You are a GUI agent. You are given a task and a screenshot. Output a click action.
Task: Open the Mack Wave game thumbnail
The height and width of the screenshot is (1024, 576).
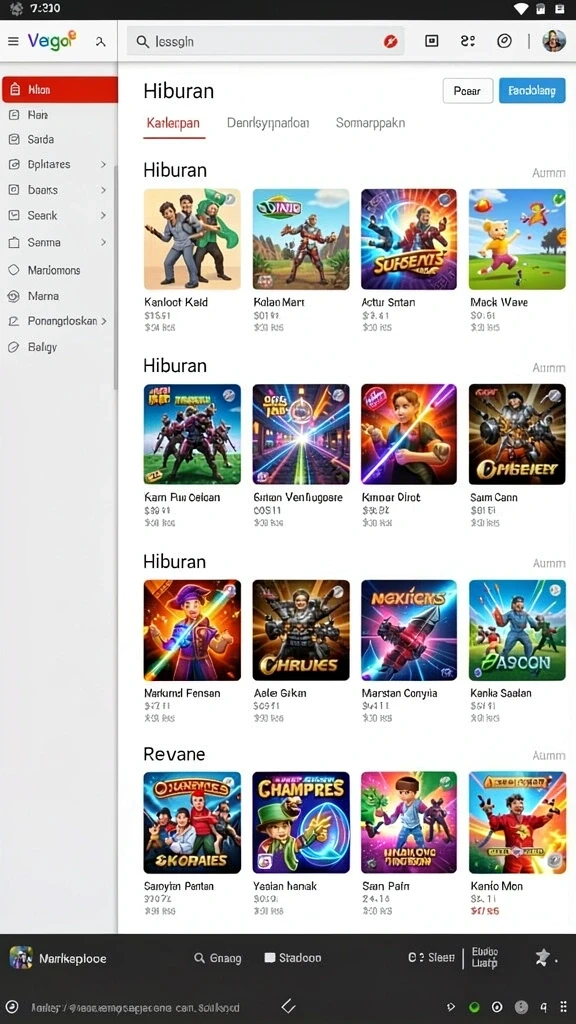click(517, 239)
